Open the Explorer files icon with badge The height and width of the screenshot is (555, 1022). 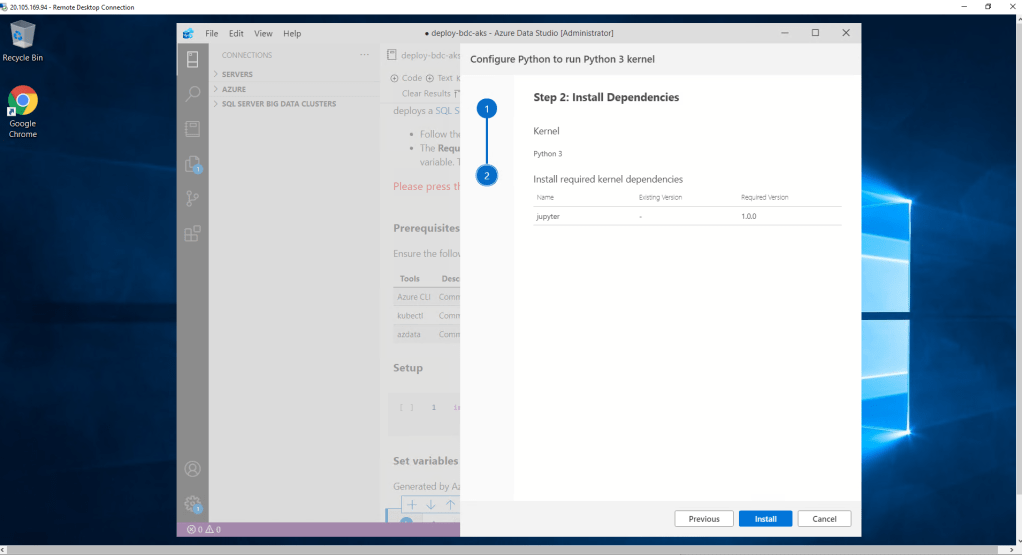192,165
